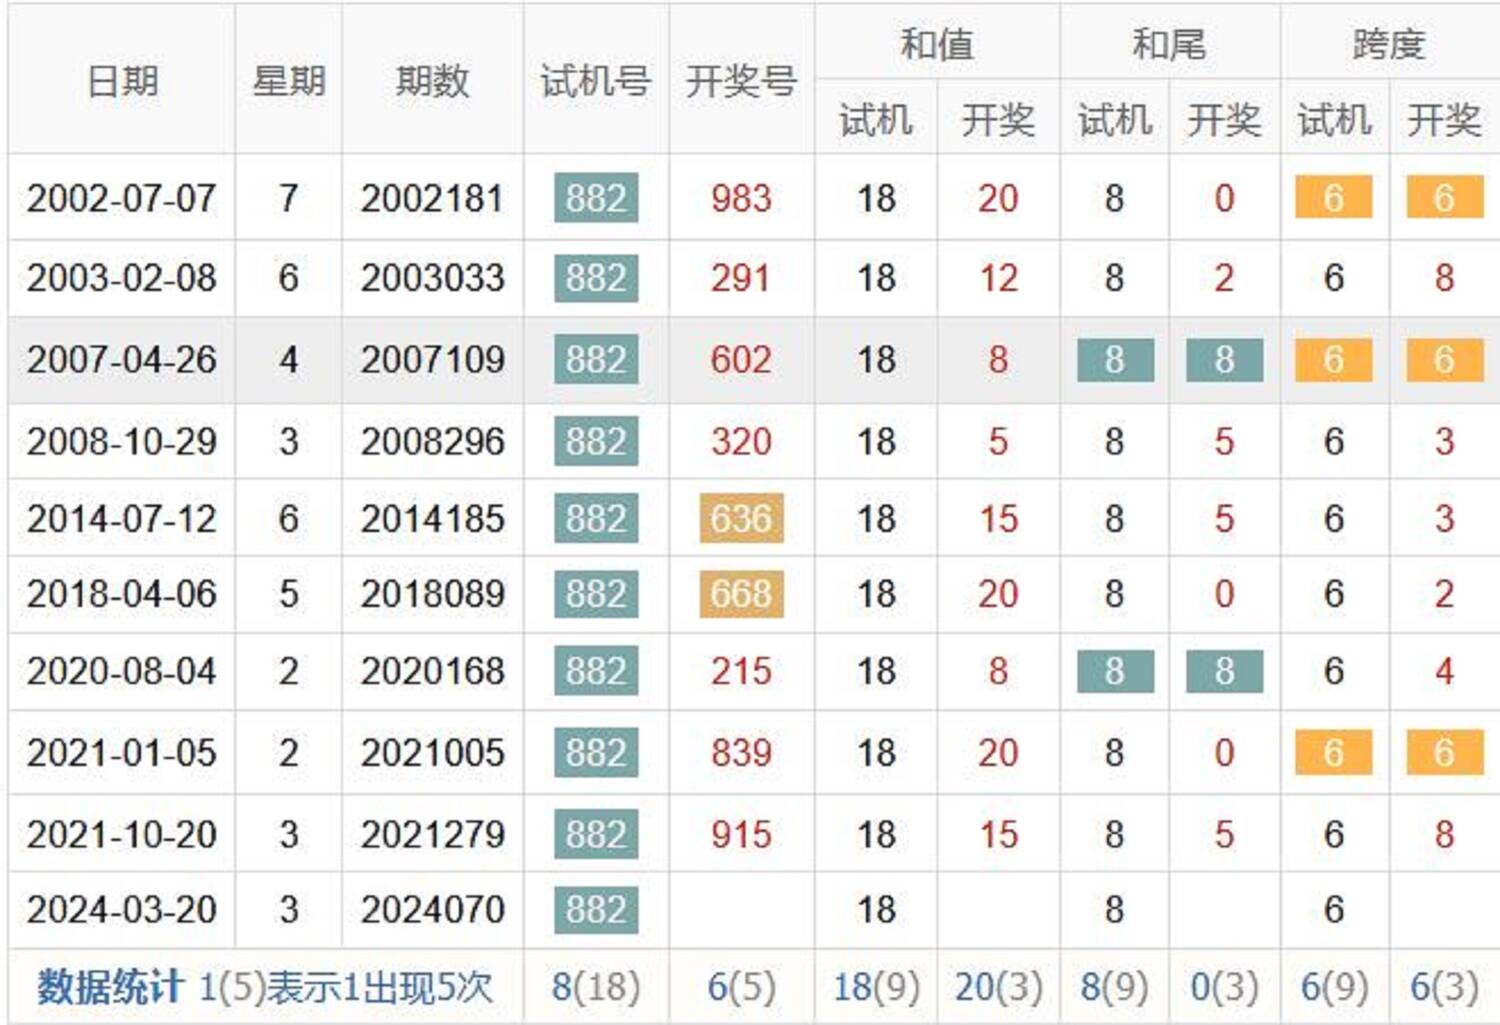Click the red draw number 915
The height and width of the screenshot is (1025, 1500).
pos(741,834)
